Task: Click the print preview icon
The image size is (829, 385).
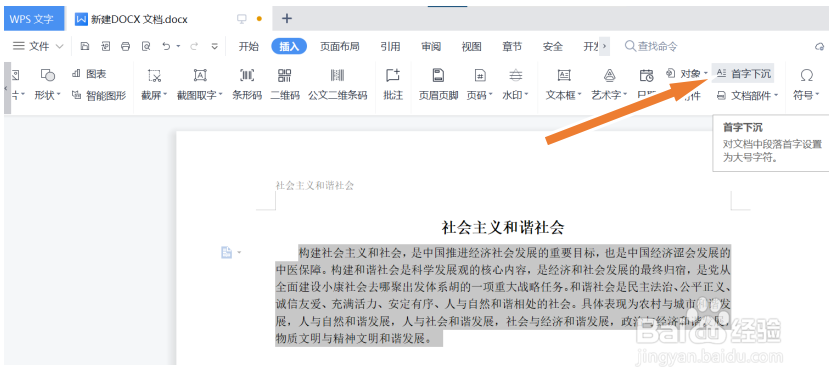Action: click(x=146, y=47)
